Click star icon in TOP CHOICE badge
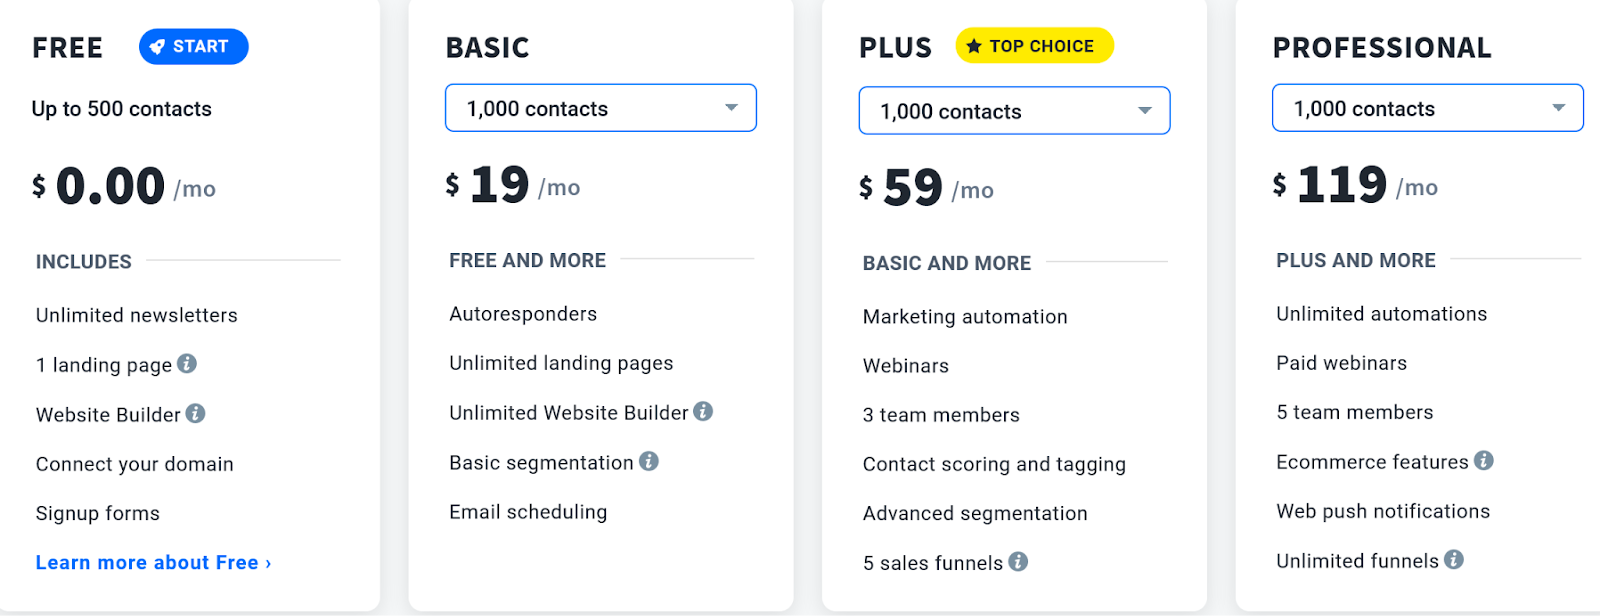1600x616 pixels. [973, 46]
